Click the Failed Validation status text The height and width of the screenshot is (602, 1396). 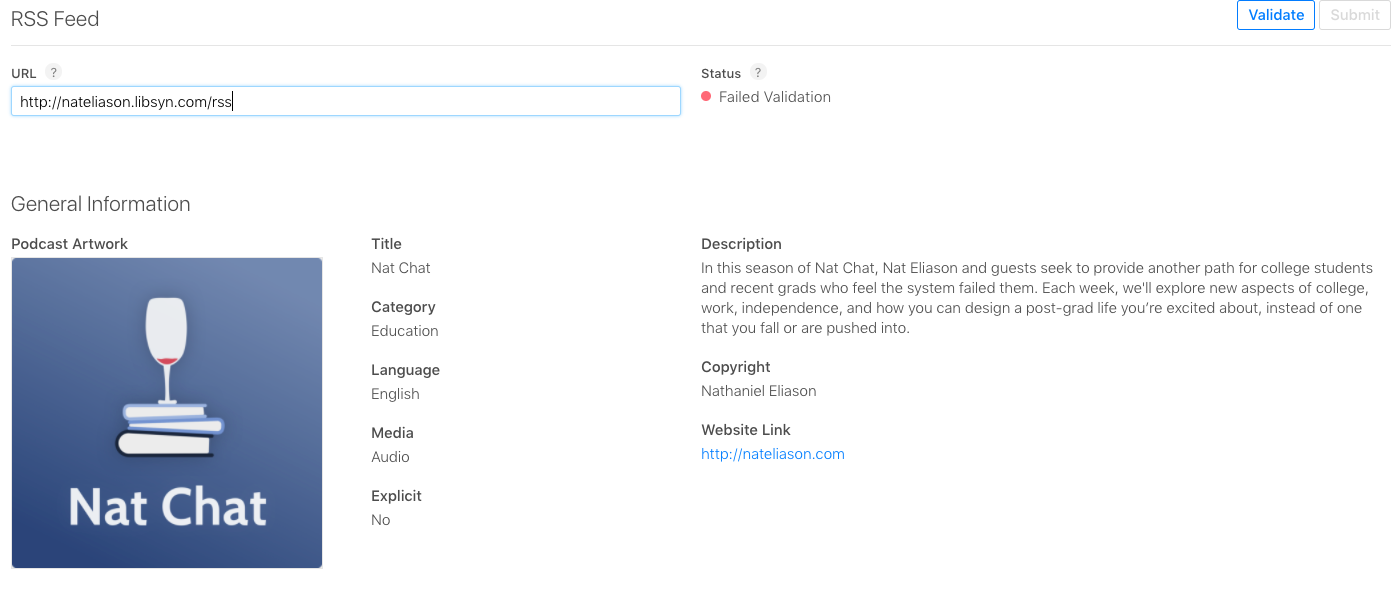coord(775,97)
